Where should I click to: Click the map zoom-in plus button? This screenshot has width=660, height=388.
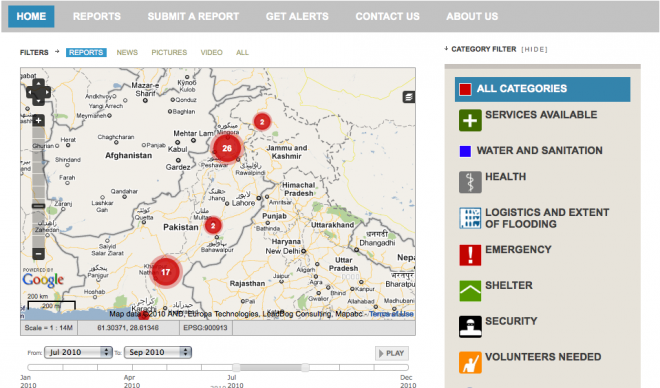click(x=38, y=121)
